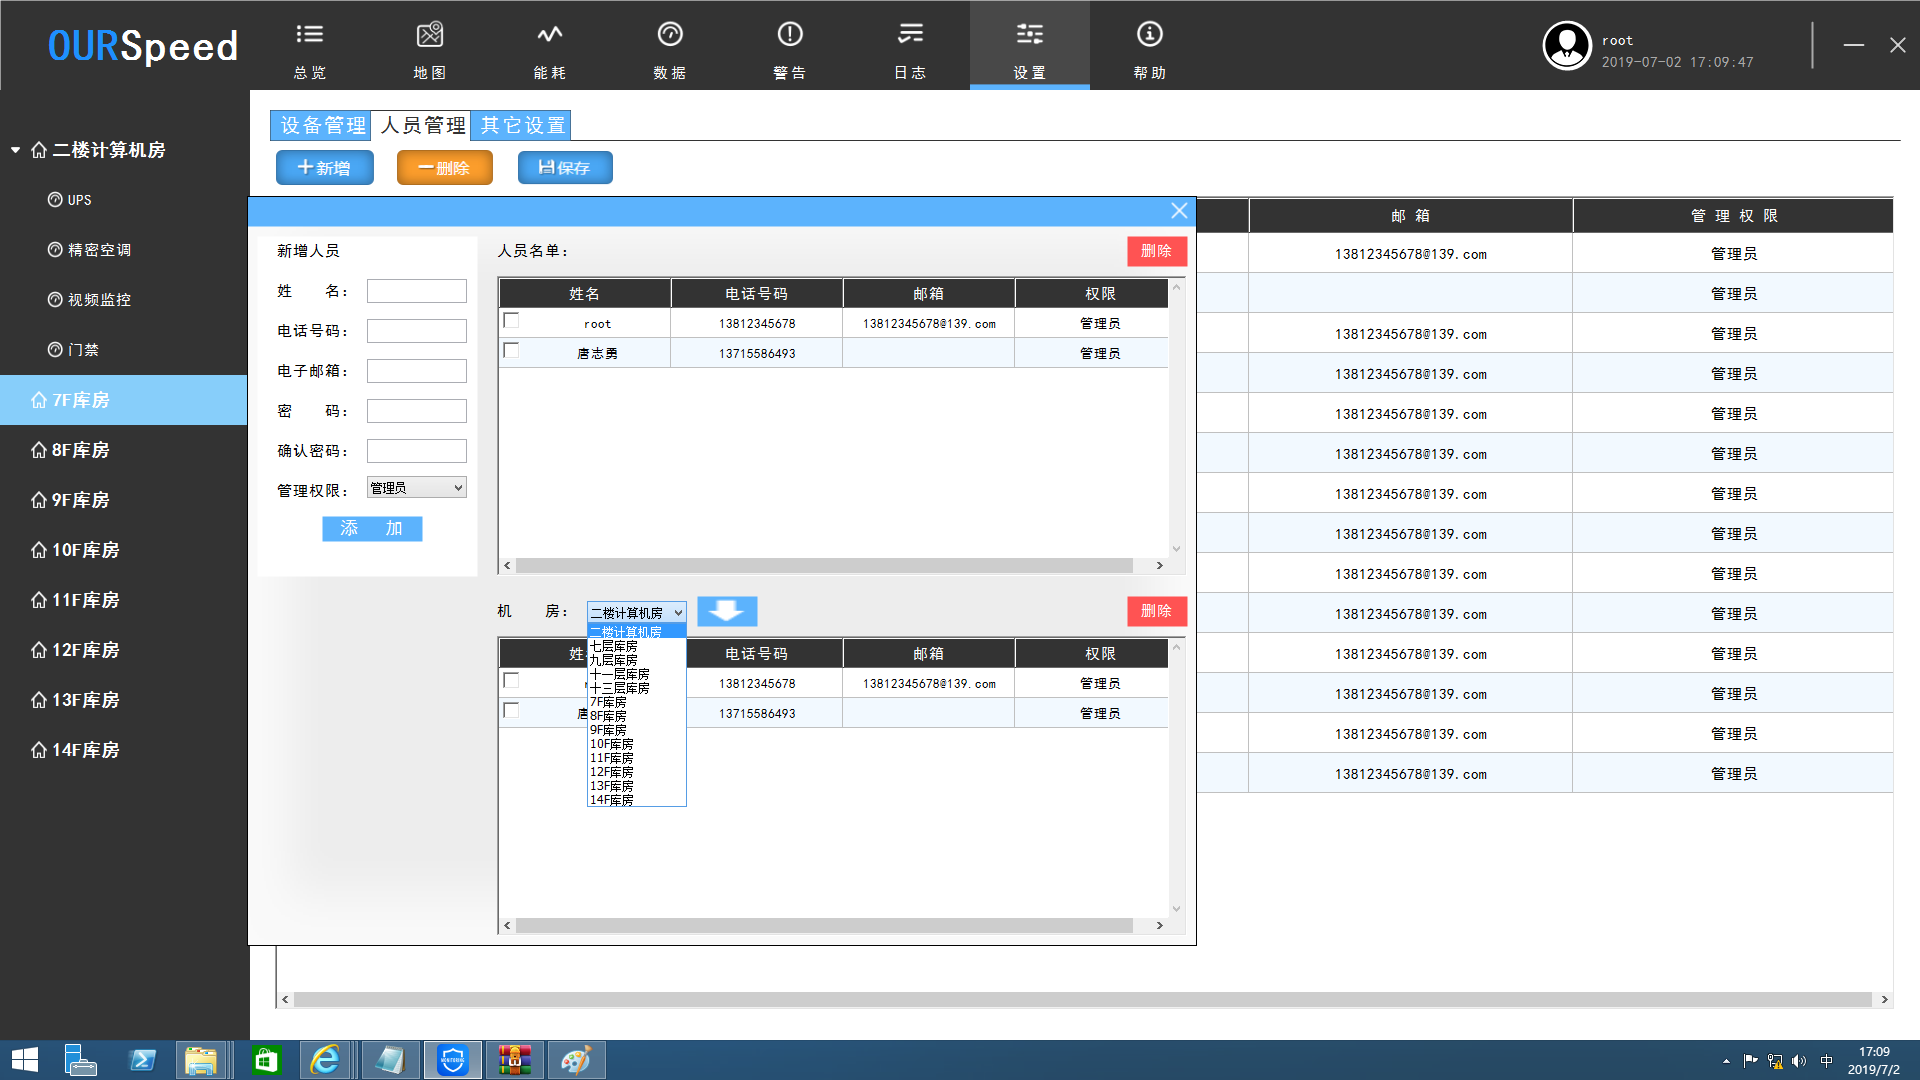
Task: Open the 管理权限 permission dropdown
Action: click(416, 488)
